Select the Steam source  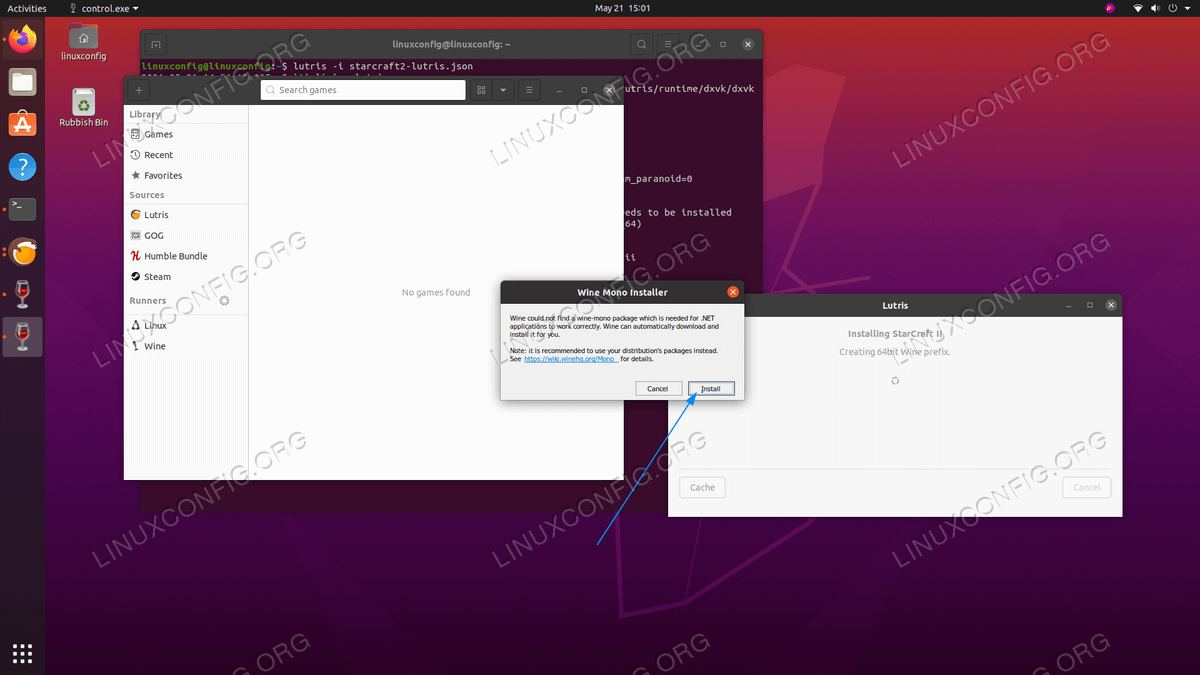[157, 277]
